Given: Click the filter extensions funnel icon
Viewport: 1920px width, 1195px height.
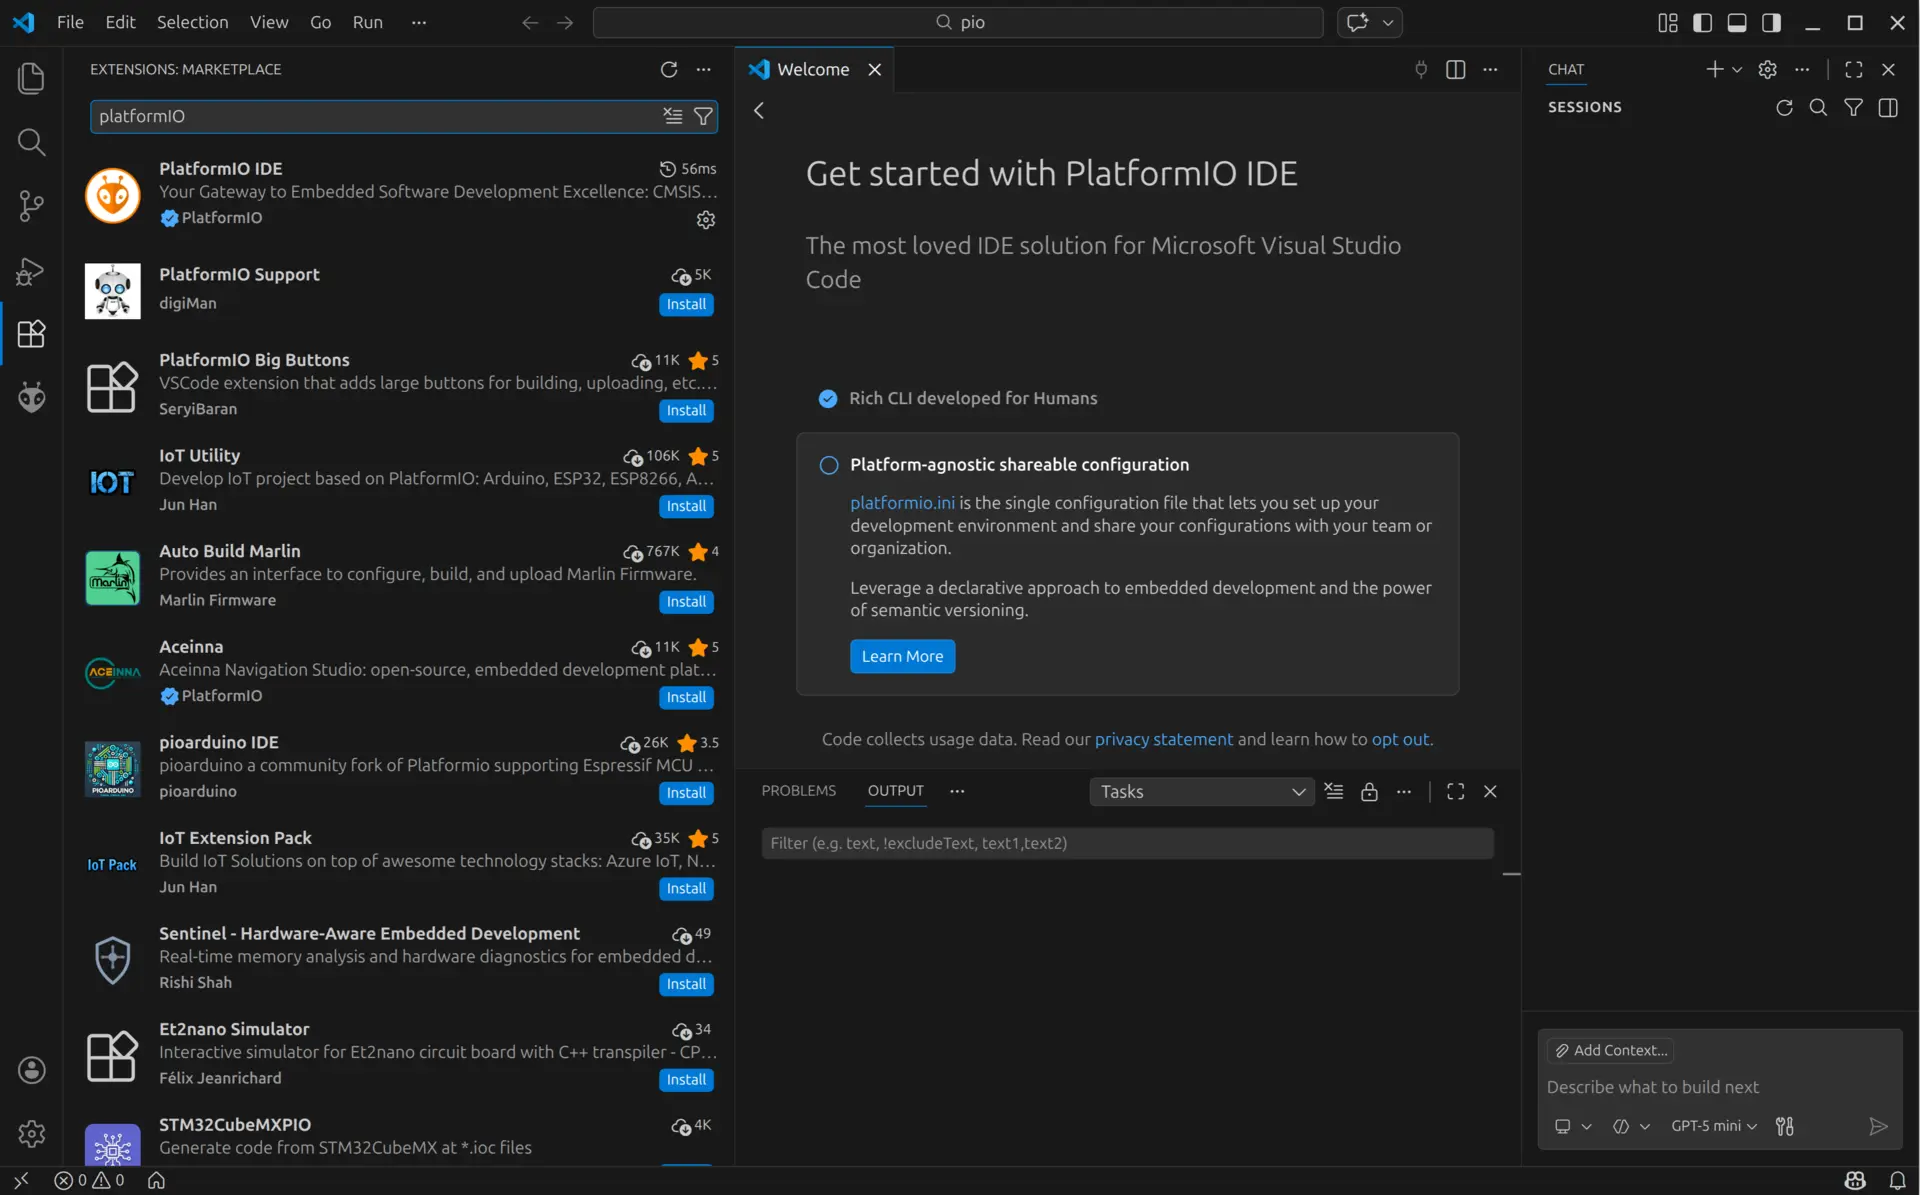Looking at the screenshot, I should click(703, 116).
